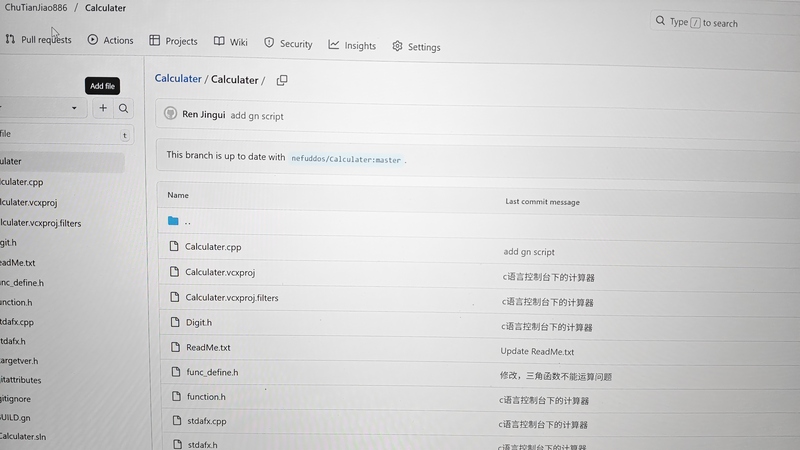The width and height of the screenshot is (800, 450).
Task: Select Calculater.vcxproj.filters in sidebar tree
Action: pos(40,223)
